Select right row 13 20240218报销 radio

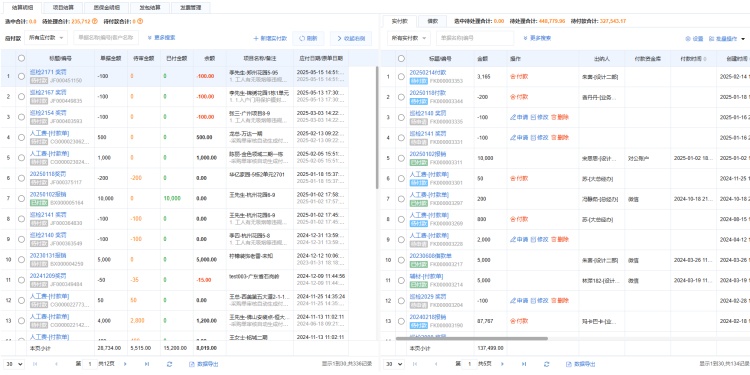click(401, 321)
